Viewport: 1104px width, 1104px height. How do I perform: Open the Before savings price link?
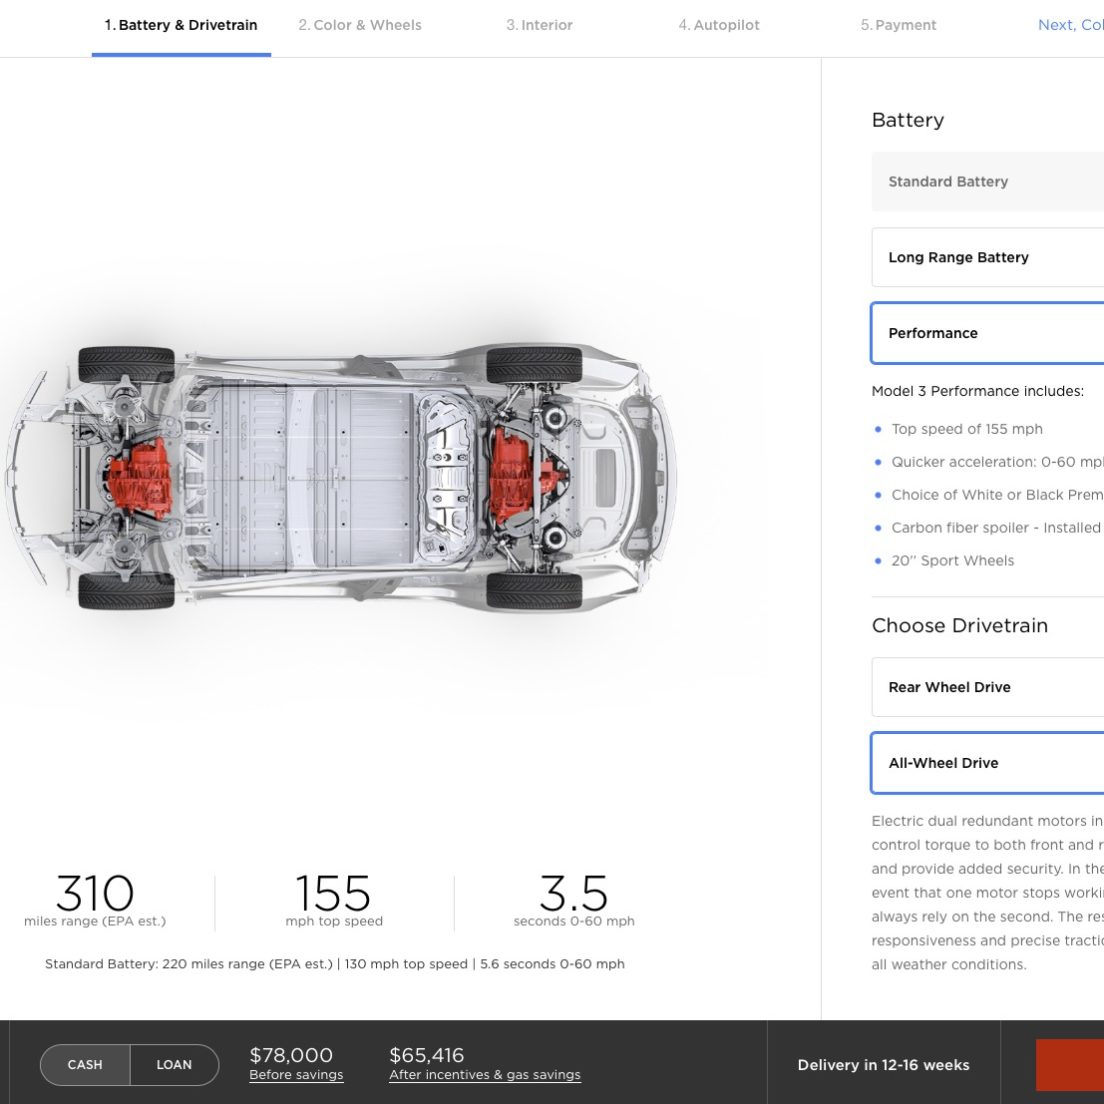point(296,1075)
